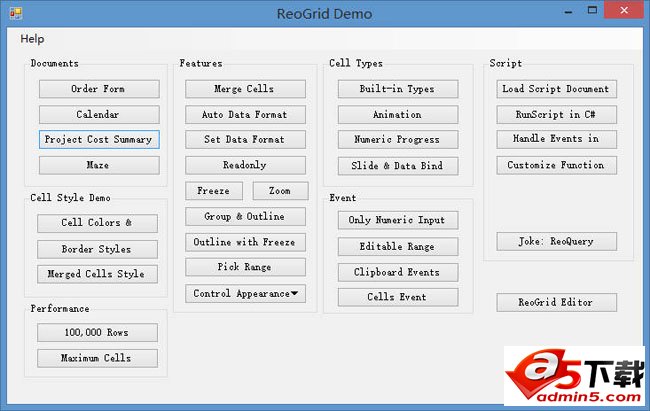Open the Cells Event demo
650x411 pixels.
[398, 297]
